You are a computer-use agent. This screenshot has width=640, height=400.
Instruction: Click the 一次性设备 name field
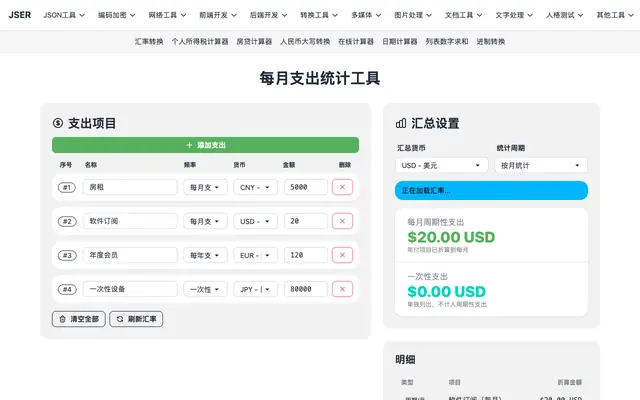coord(130,289)
